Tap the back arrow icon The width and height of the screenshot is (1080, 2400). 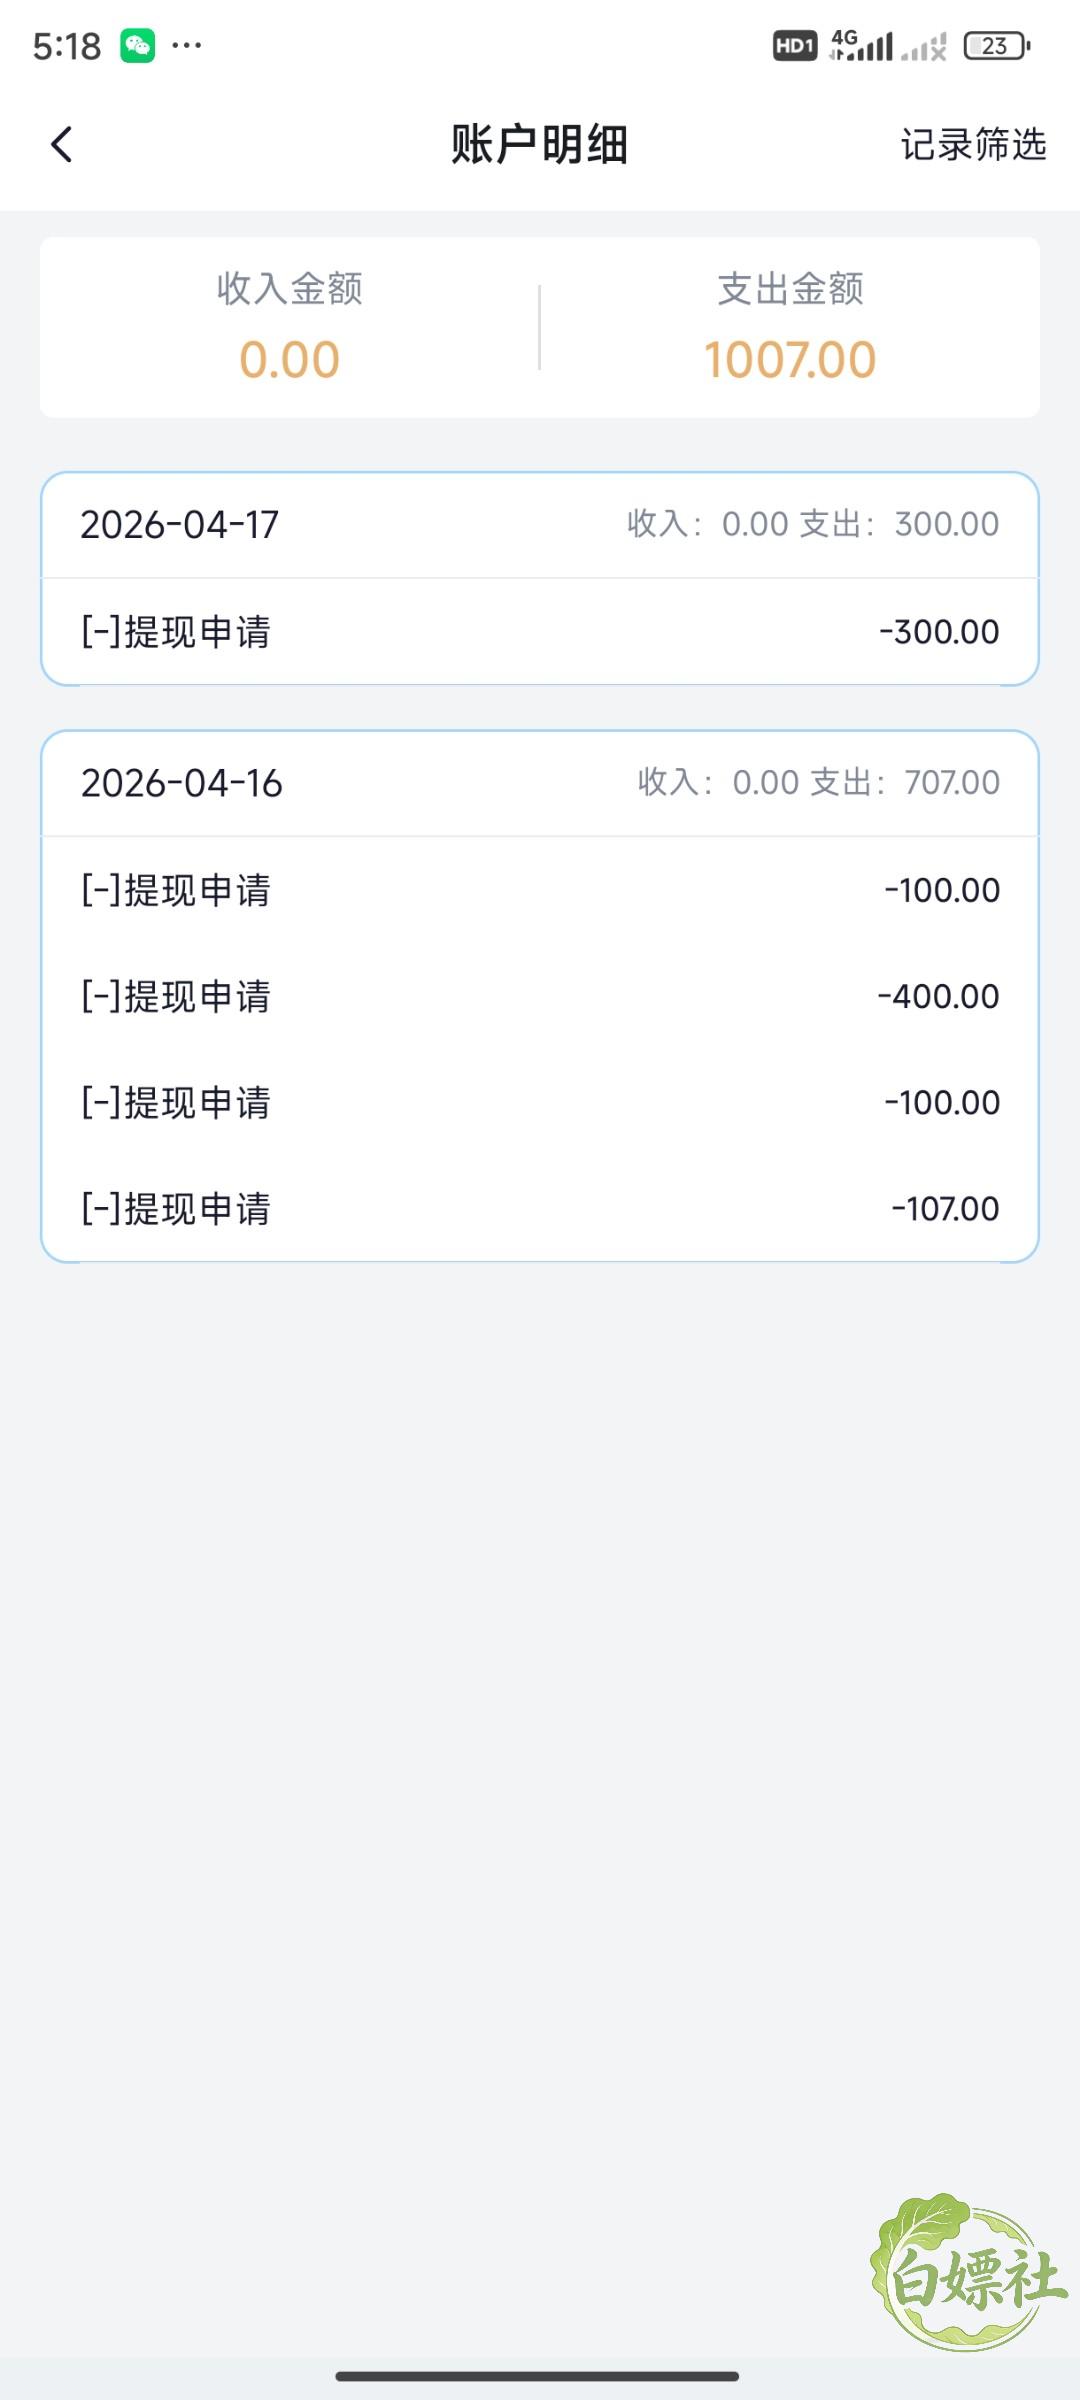pos(62,144)
